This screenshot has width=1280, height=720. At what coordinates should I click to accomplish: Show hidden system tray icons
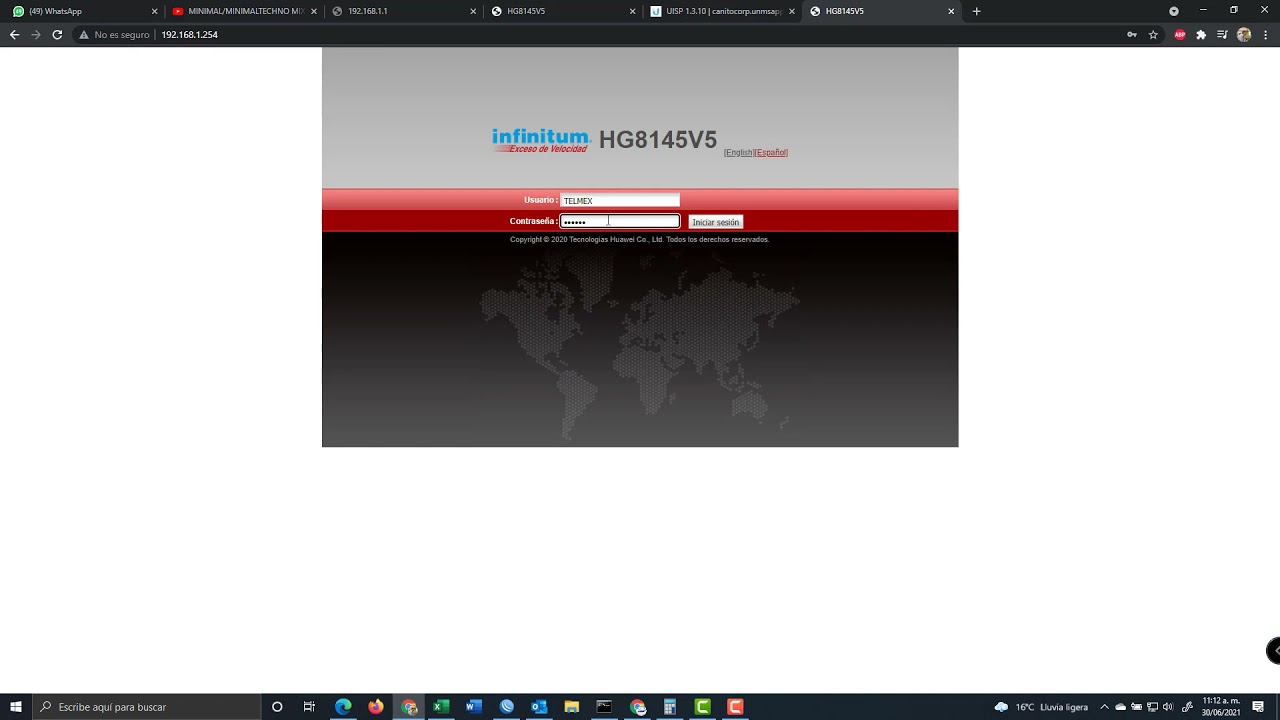[x=1104, y=707]
